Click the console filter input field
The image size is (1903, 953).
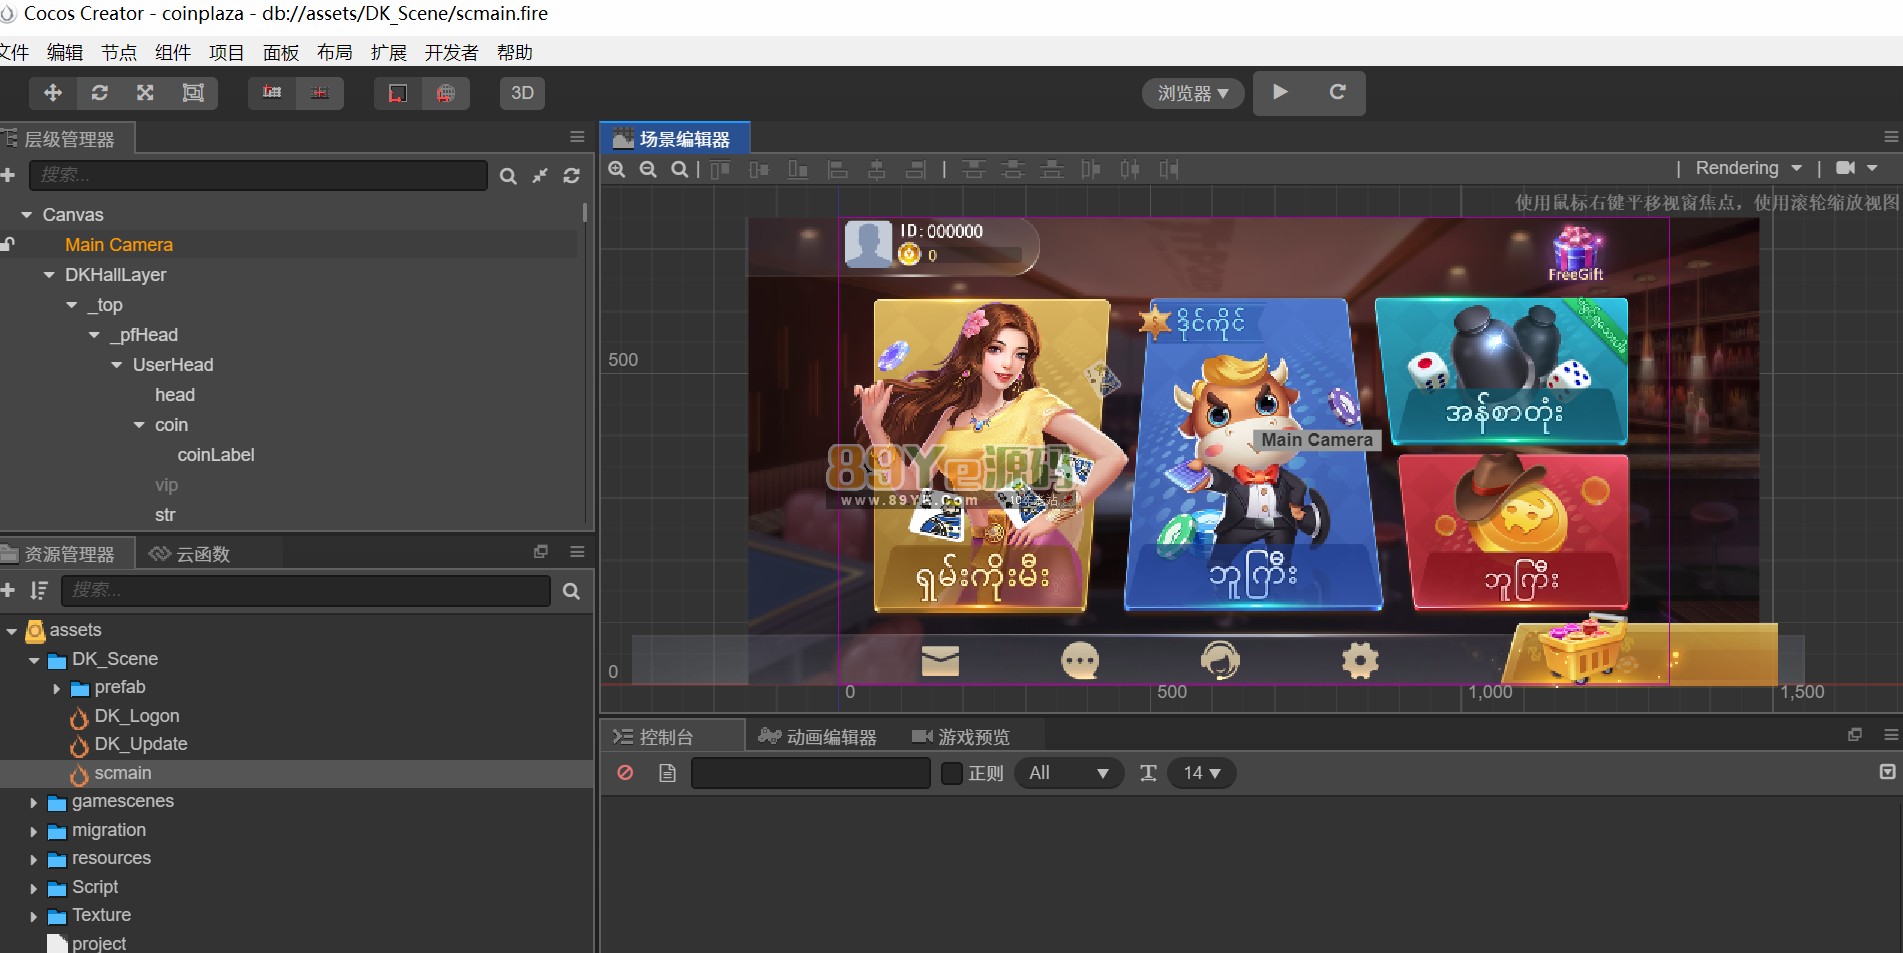coord(811,773)
